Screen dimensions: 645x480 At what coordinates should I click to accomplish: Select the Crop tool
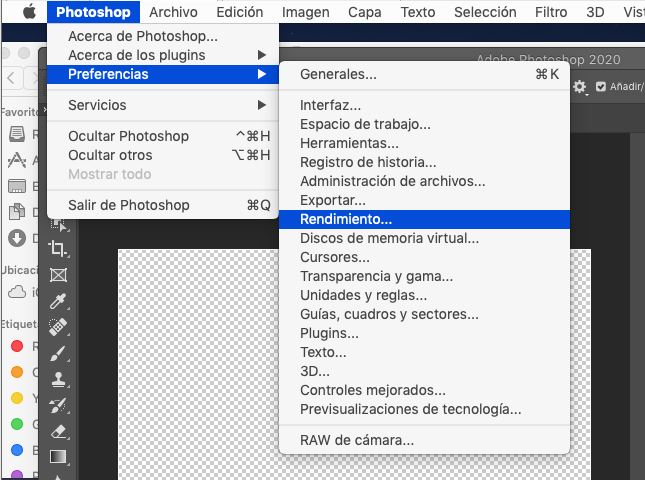[x=57, y=249]
